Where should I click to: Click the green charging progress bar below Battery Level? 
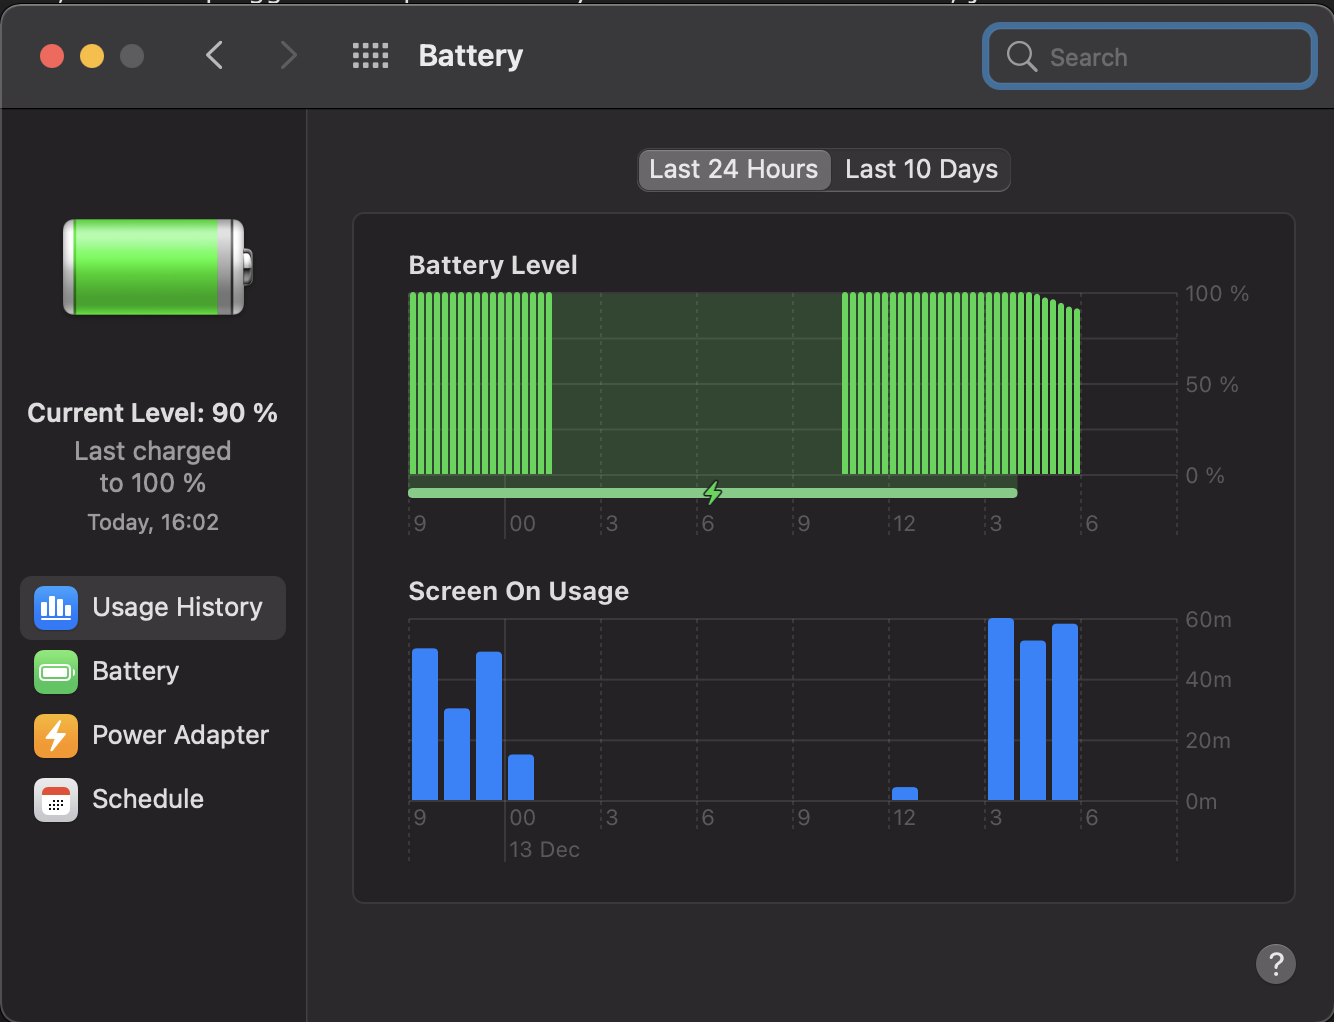[x=560, y=492]
